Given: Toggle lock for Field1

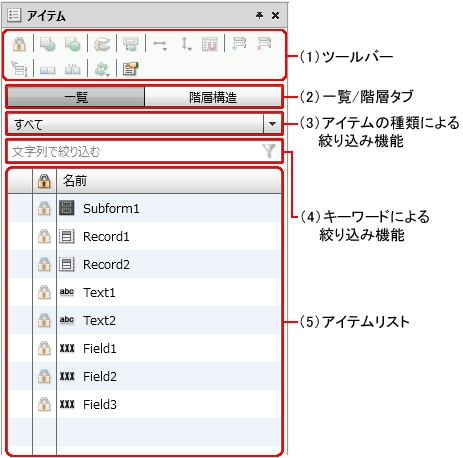Looking at the screenshot, I should (44, 348).
